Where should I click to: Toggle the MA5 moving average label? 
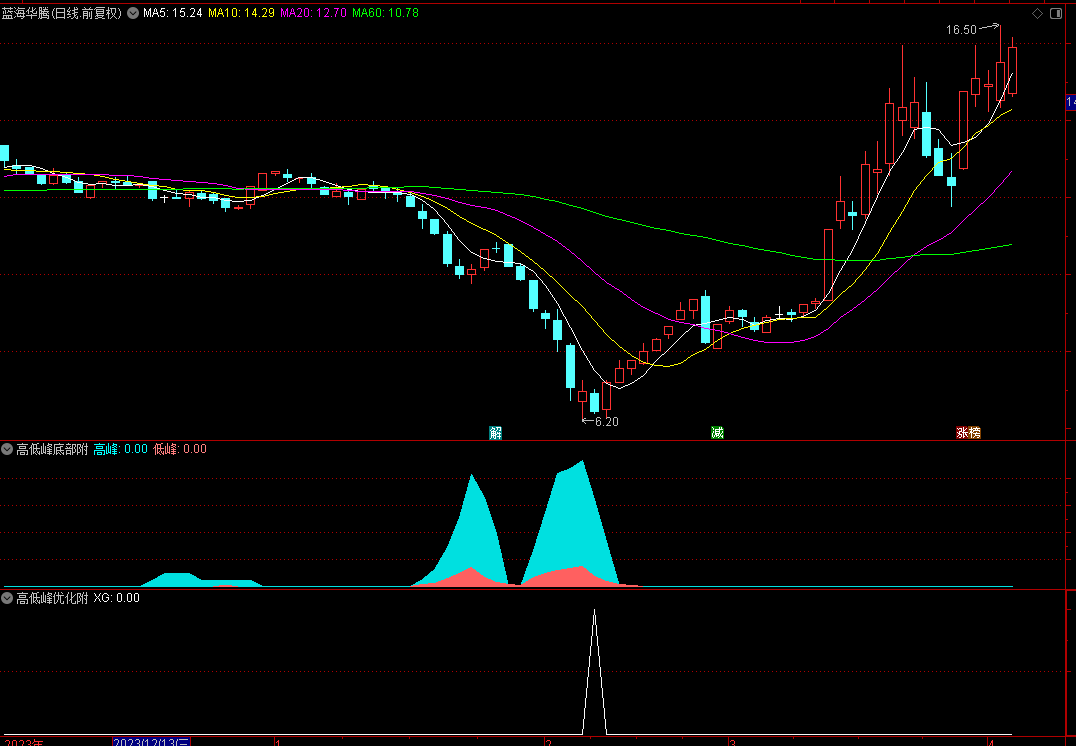tap(172, 13)
